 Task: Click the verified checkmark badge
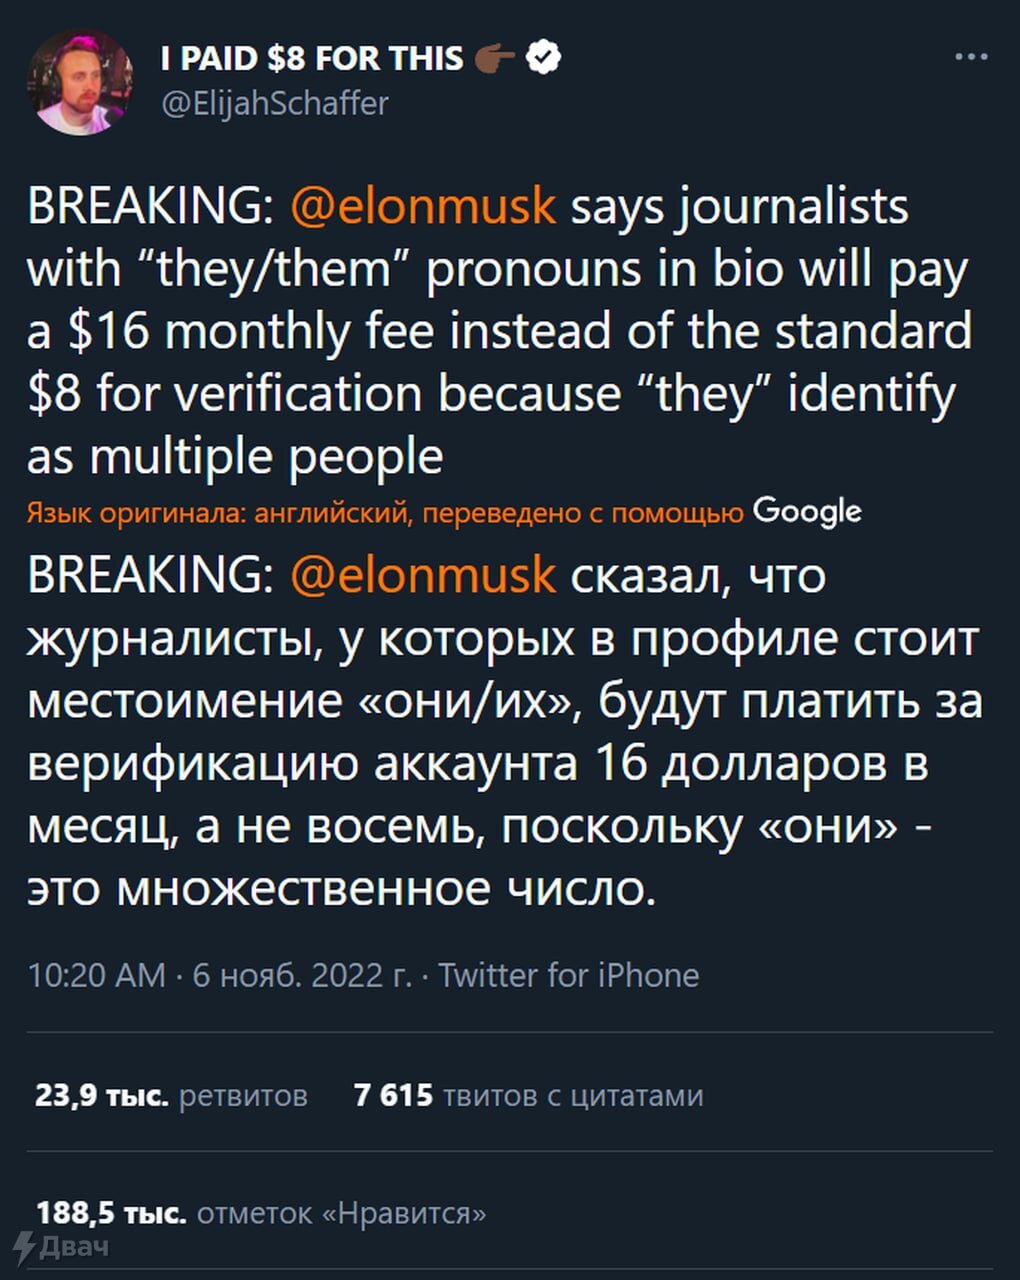(543, 58)
